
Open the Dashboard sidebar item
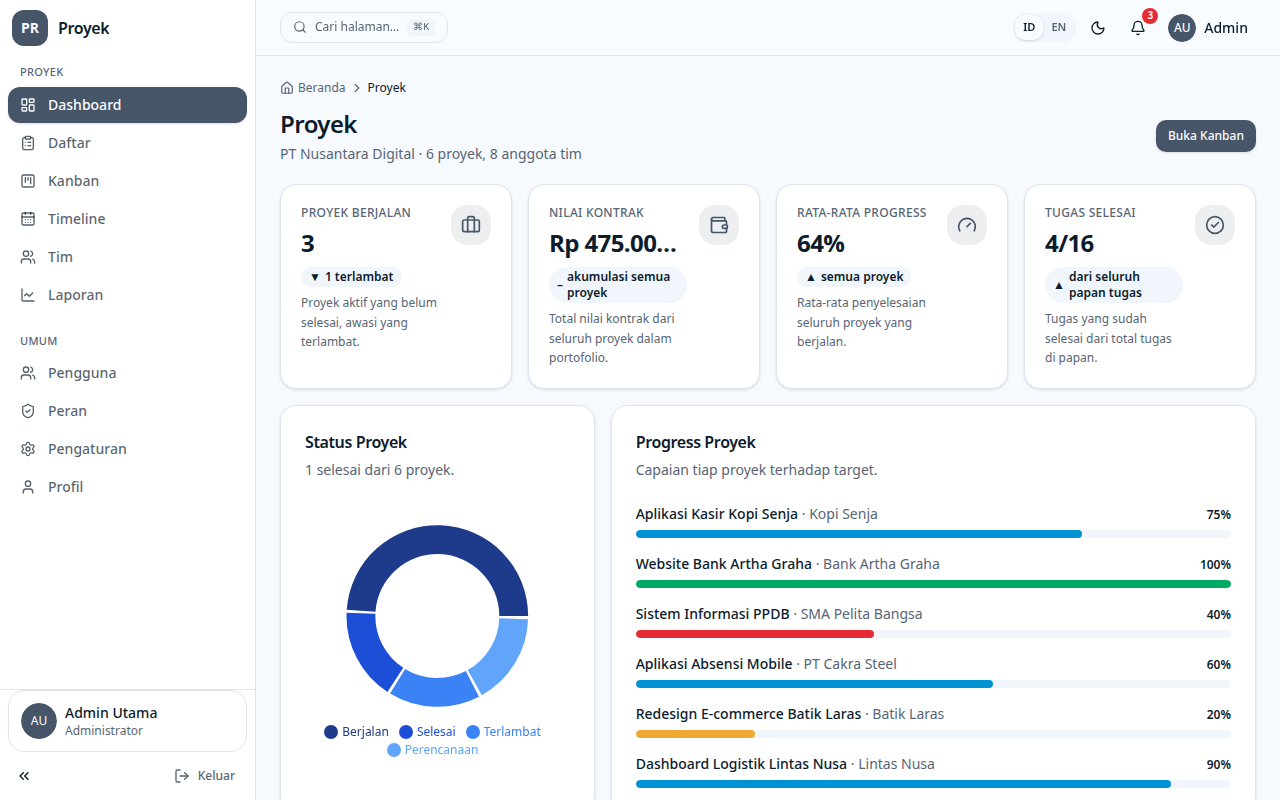point(127,105)
